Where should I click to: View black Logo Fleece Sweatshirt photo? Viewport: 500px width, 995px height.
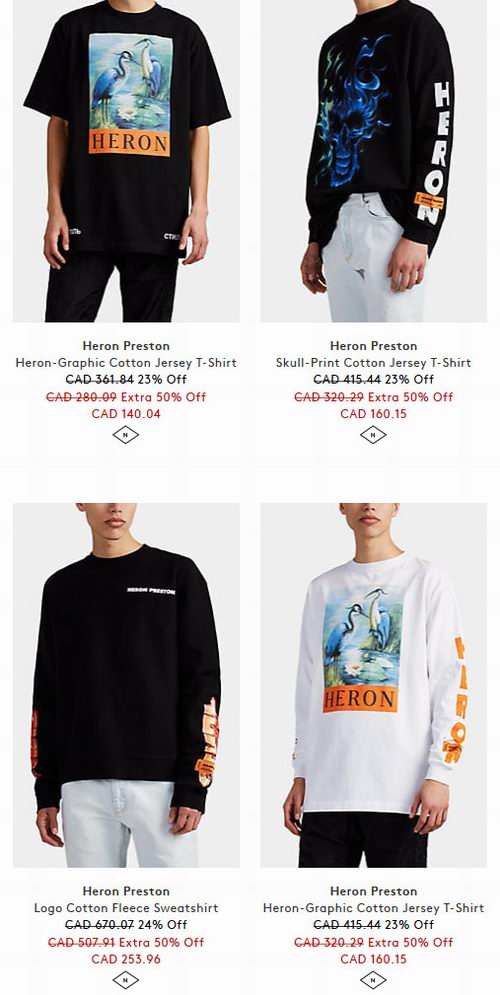(126, 685)
